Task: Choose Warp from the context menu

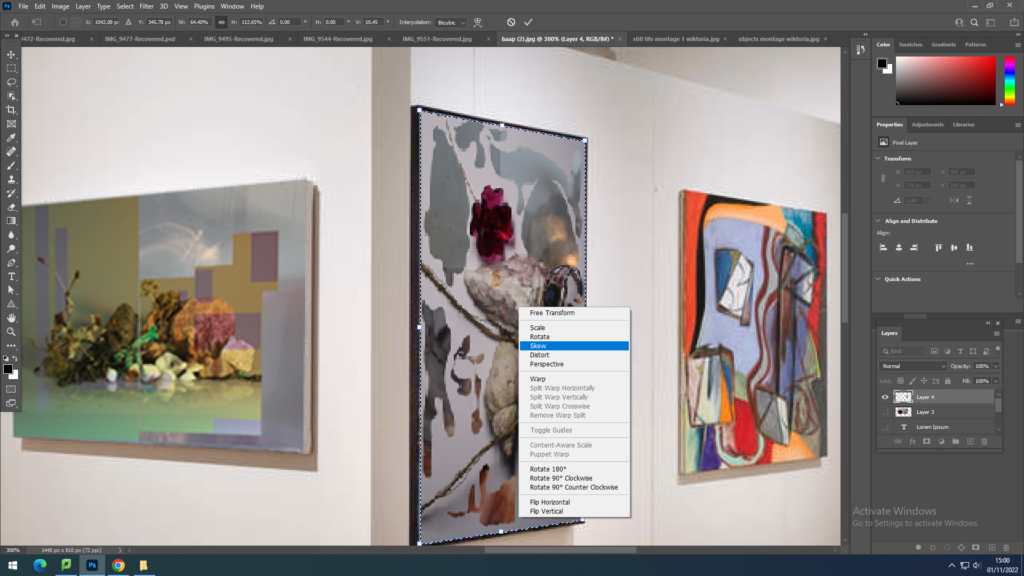Action: [574, 379]
